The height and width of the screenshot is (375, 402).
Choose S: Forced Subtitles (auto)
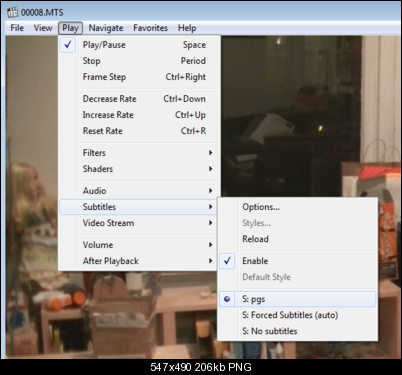pyautogui.click(x=298, y=315)
